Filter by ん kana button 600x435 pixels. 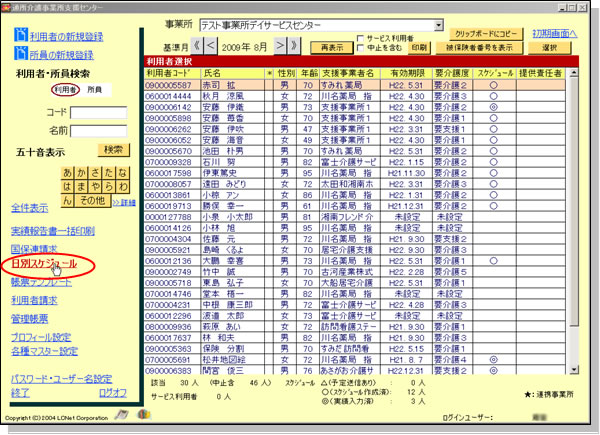(x=67, y=200)
